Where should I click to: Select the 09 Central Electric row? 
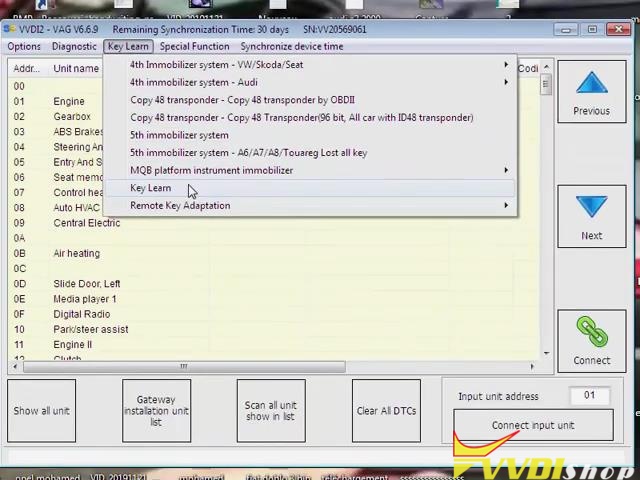[x=273, y=223]
